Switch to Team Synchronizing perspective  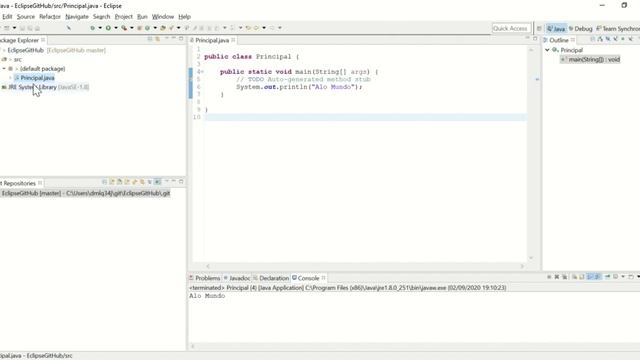coord(618,29)
